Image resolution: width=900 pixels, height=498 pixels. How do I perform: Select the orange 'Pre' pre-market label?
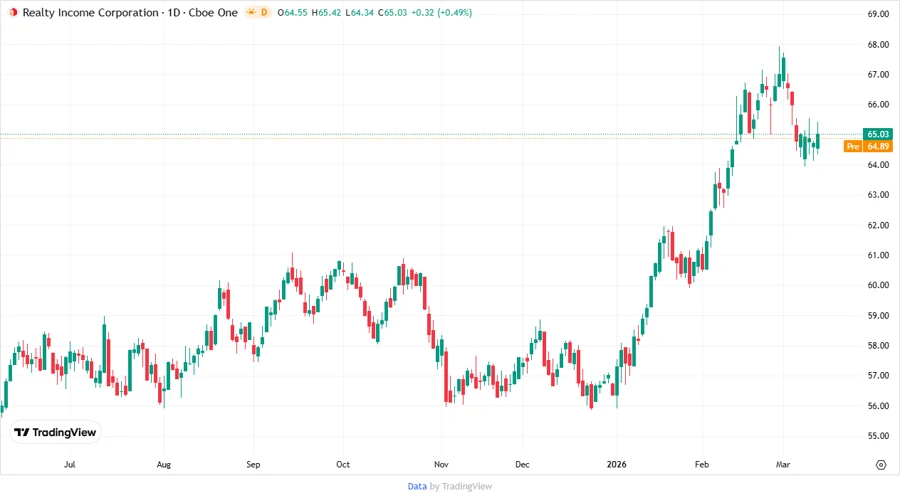click(x=853, y=146)
